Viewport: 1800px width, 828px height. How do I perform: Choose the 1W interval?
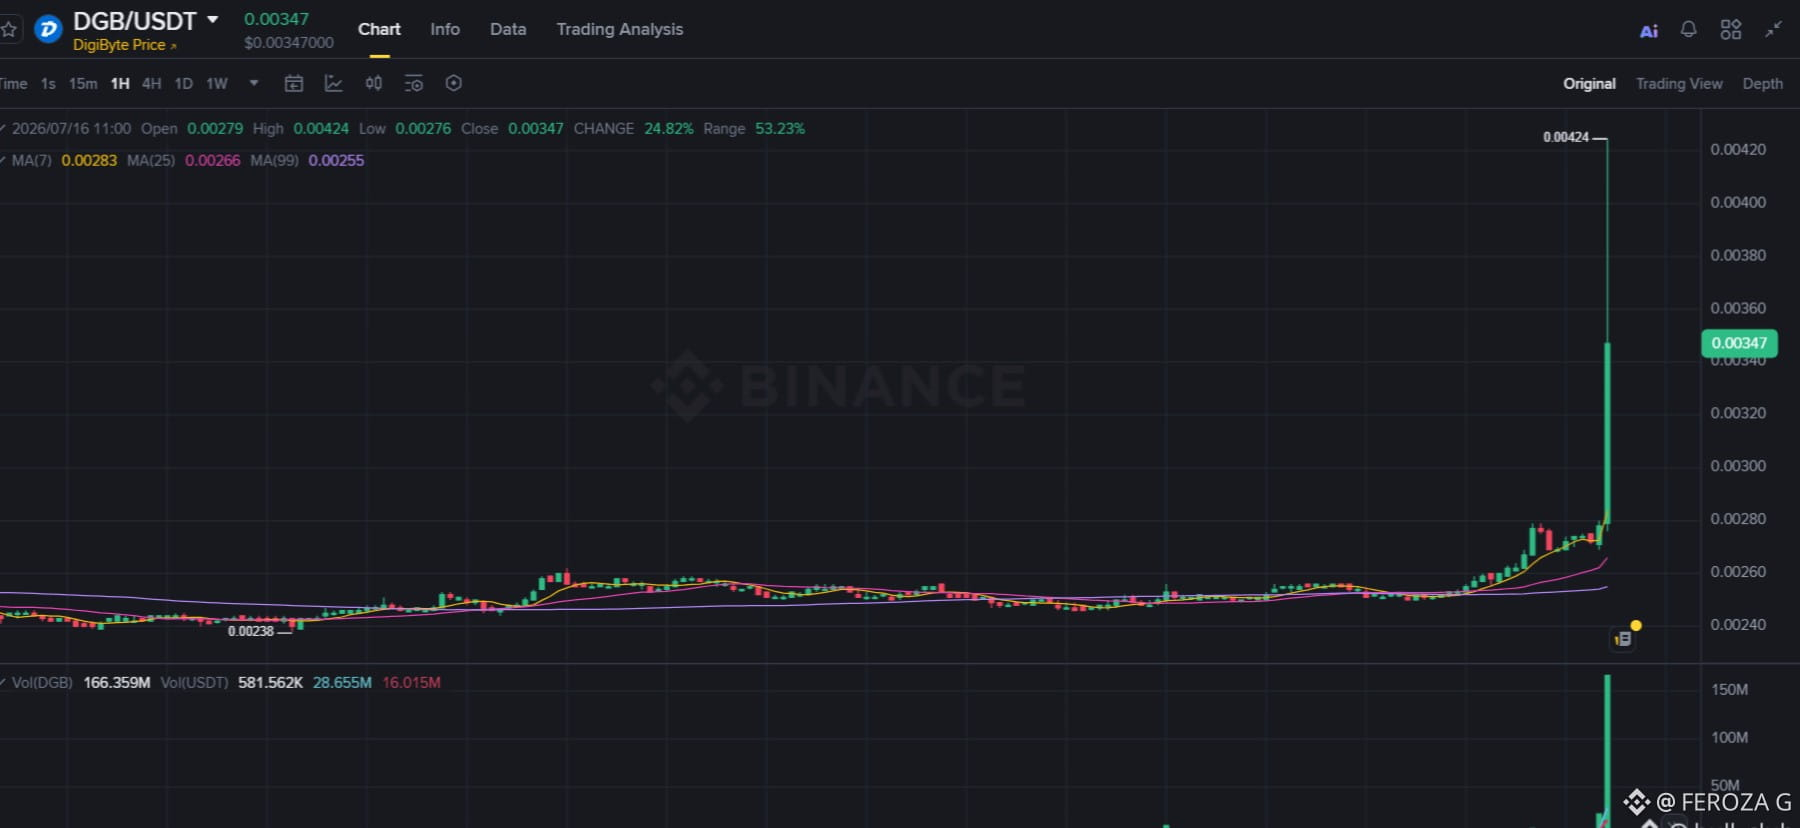(x=217, y=84)
